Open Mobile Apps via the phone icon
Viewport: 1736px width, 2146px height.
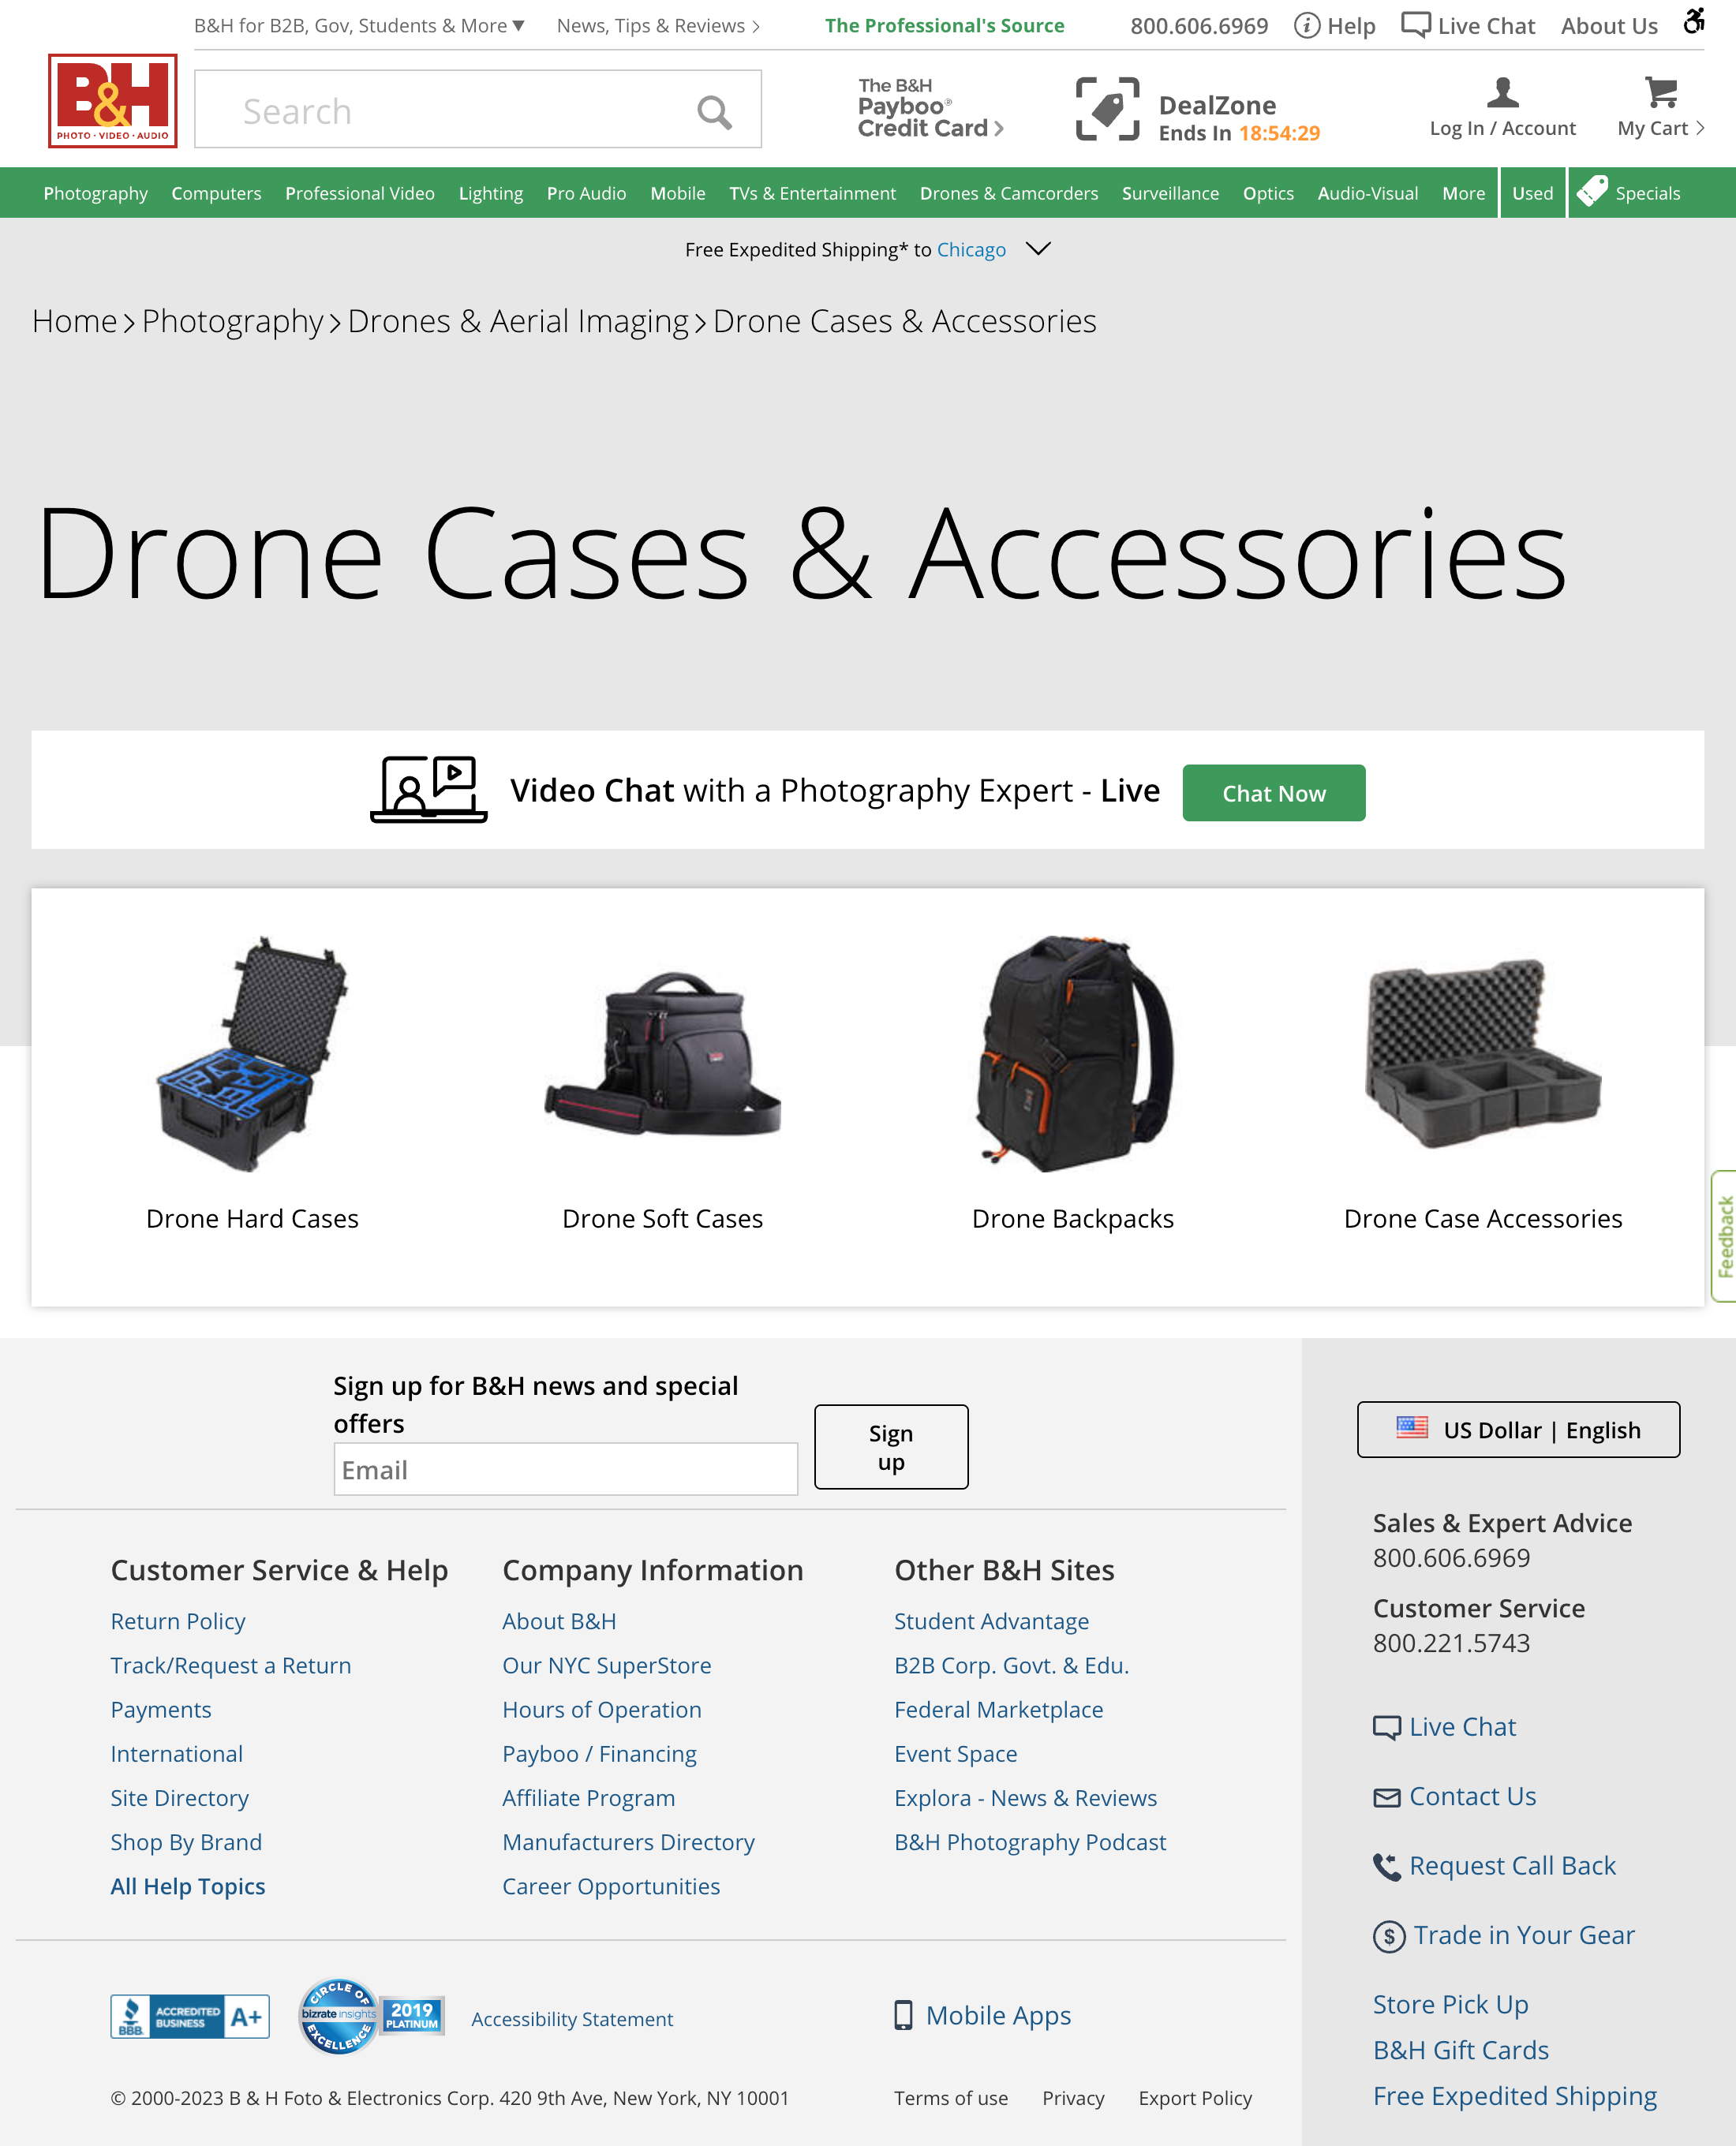point(903,2016)
